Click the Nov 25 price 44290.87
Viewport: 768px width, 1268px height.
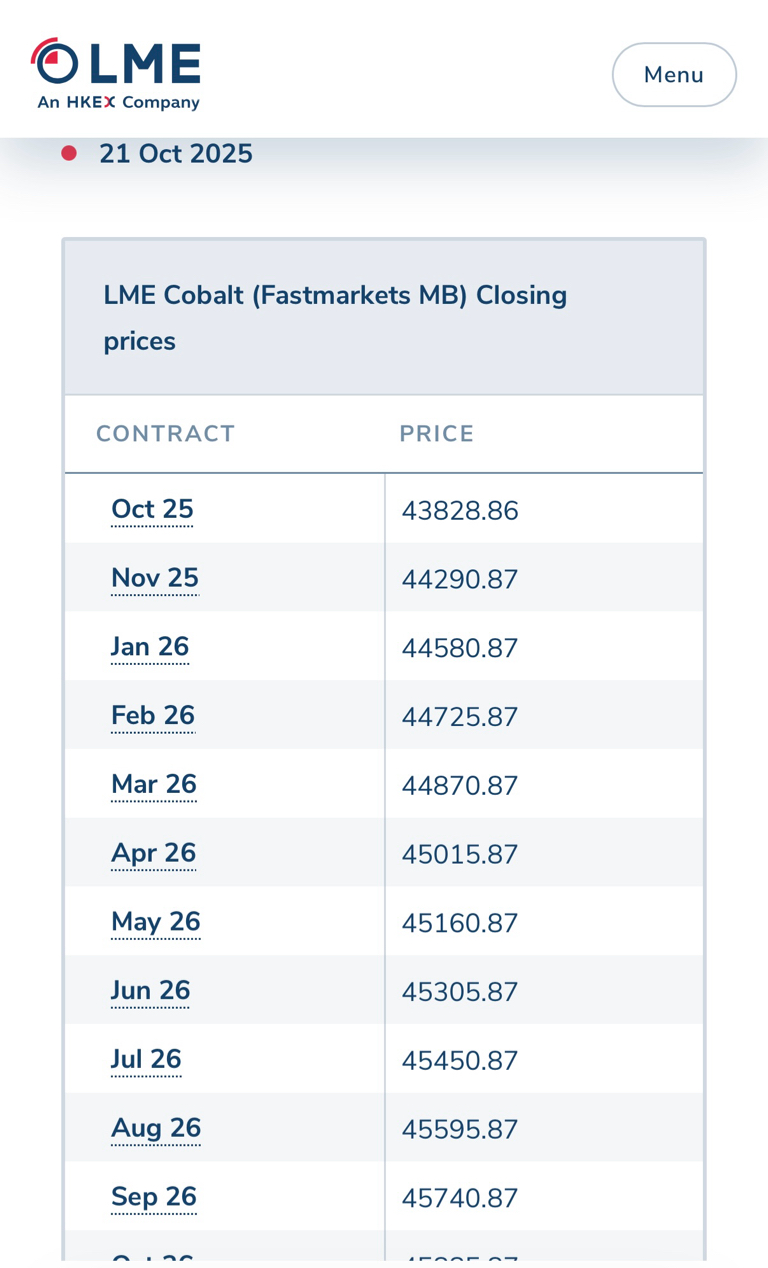click(x=460, y=580)
